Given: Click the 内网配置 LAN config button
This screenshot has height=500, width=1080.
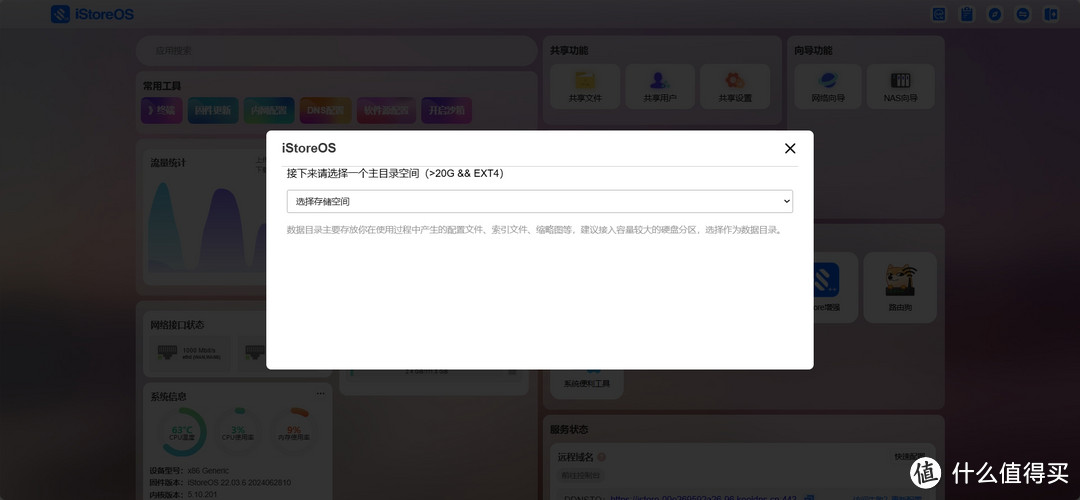Looking at the screenshot, I should (x=269, y=110).
